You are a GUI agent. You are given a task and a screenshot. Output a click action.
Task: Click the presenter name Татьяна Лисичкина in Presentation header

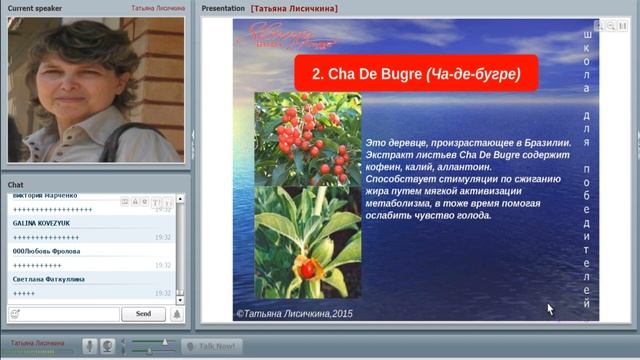(x=294, y=8)
